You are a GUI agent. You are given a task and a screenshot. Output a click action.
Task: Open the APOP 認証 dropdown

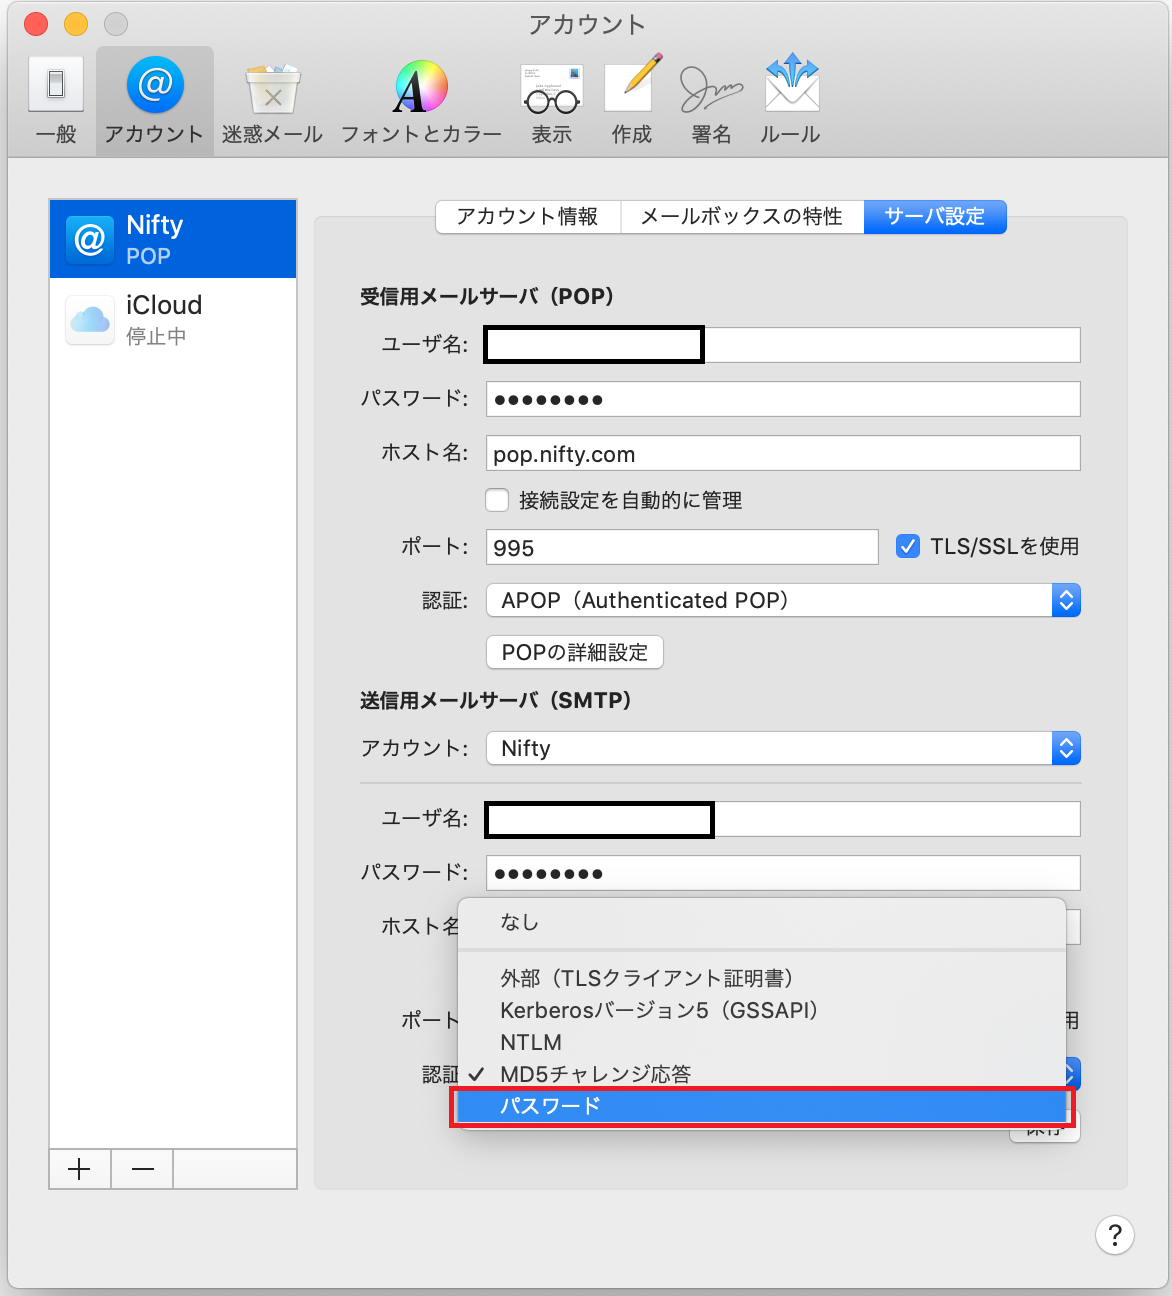(783, 600)
